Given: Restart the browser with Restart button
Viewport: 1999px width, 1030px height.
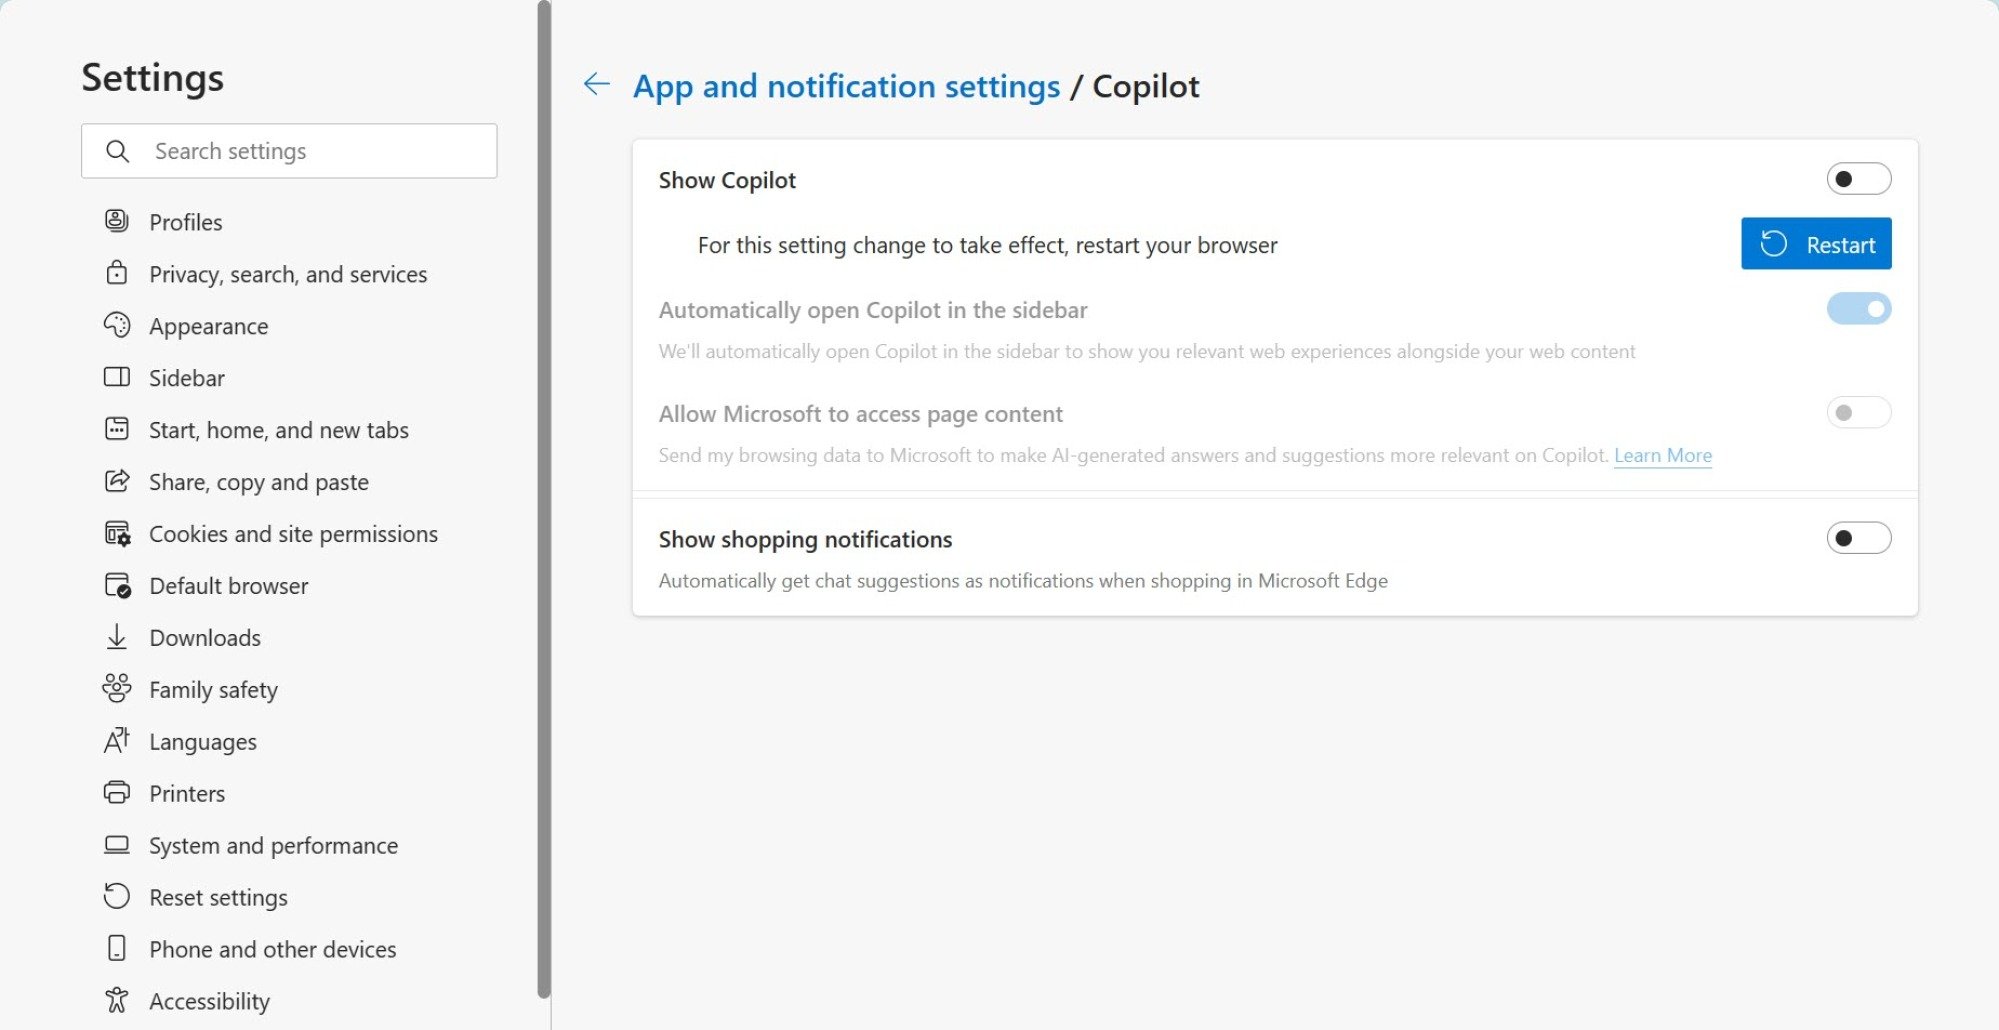Looking at the screenshot, I should 1816,244.
